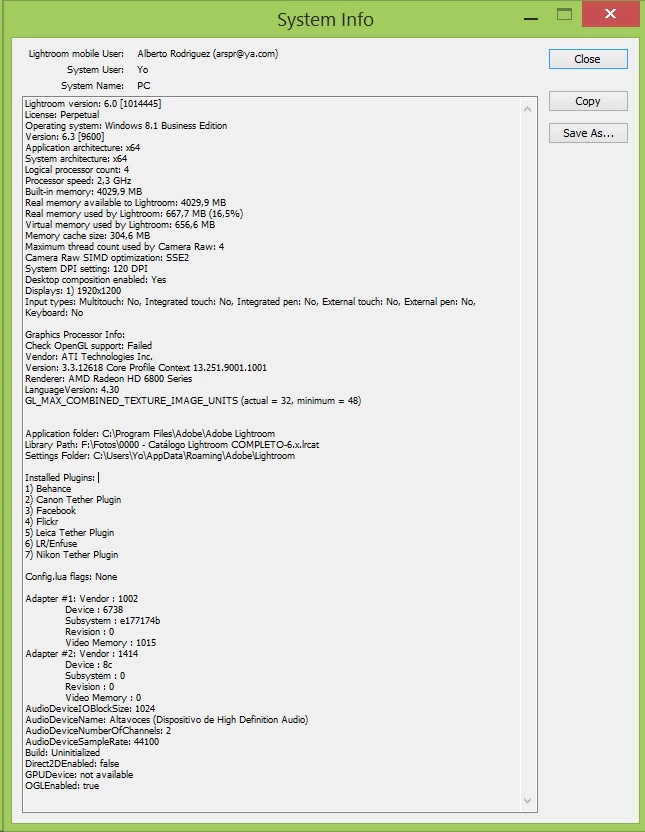Close the System Info dialog with Close button
Screen dimensions: 645x832
click(588, 59)
